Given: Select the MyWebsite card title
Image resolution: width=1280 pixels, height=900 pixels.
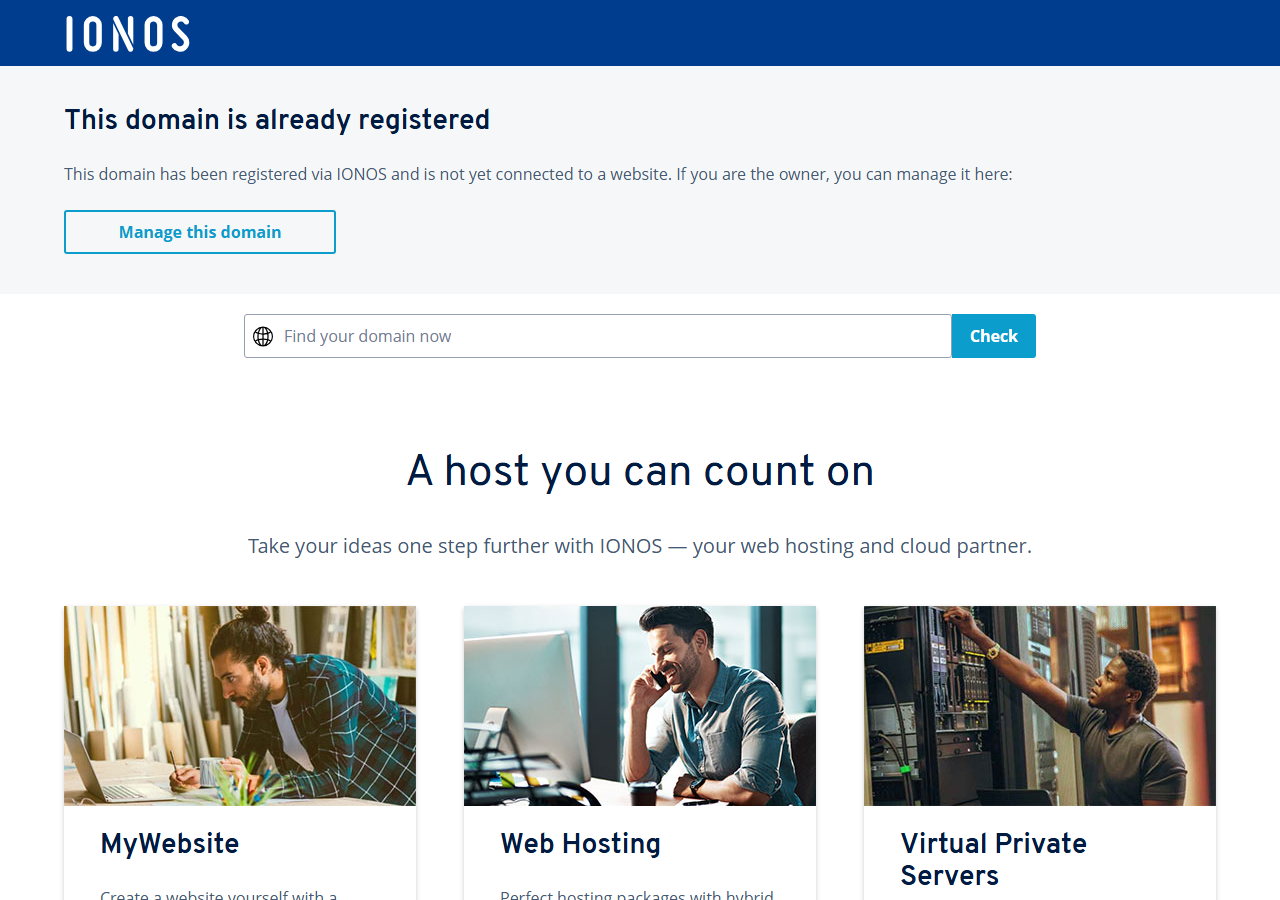Looking at the screenshot, I should [x=170, y=844].
